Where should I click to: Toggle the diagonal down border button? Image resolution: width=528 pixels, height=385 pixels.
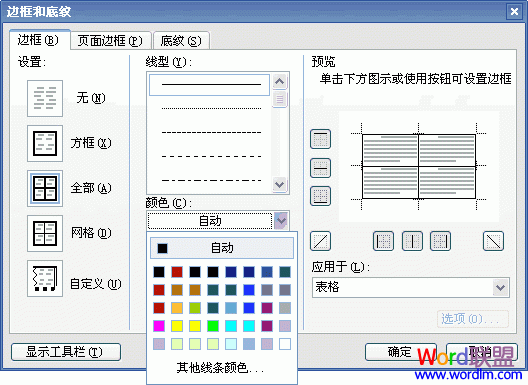493,241
